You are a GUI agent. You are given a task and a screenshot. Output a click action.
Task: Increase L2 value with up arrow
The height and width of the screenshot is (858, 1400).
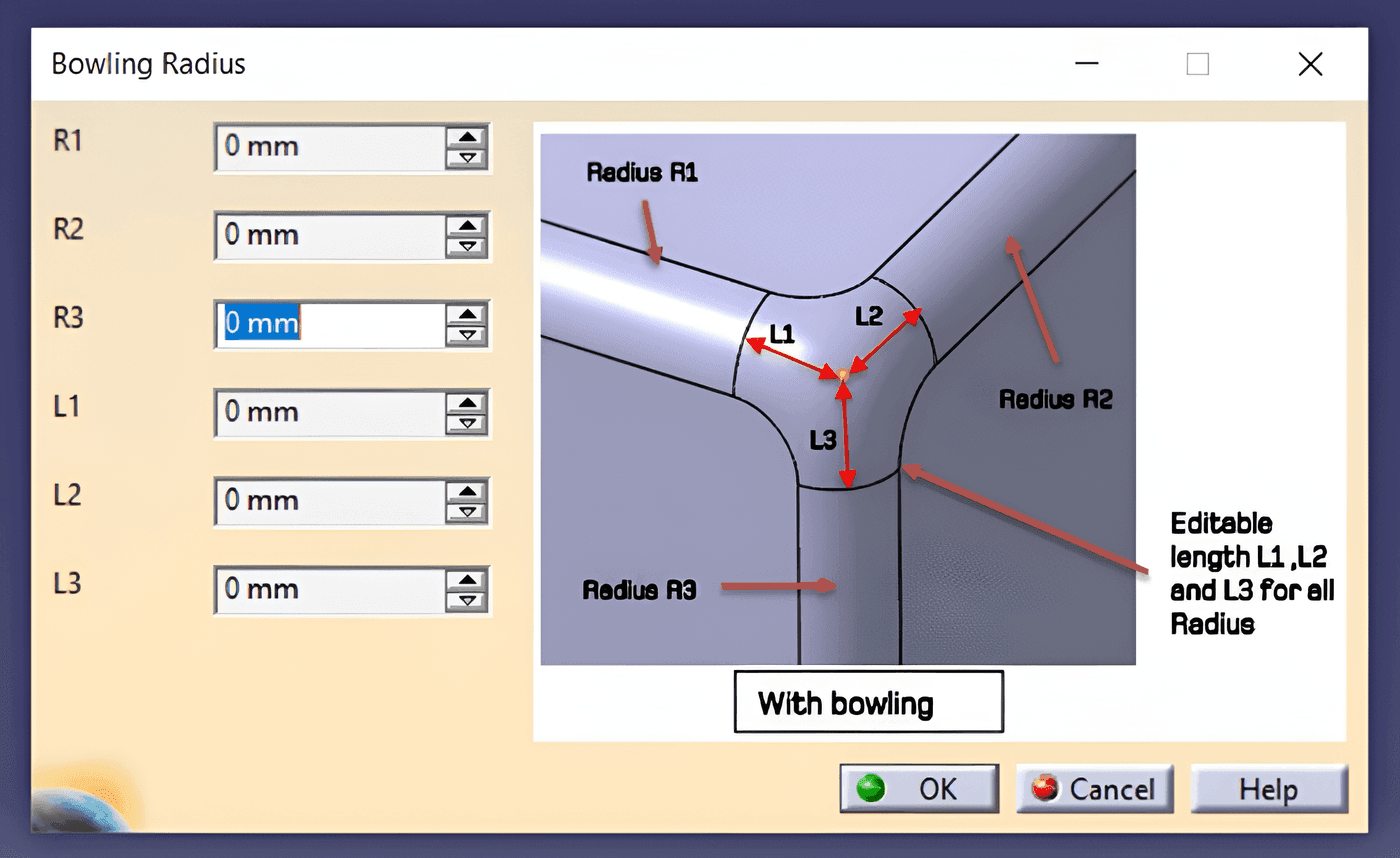coord(466,490)
